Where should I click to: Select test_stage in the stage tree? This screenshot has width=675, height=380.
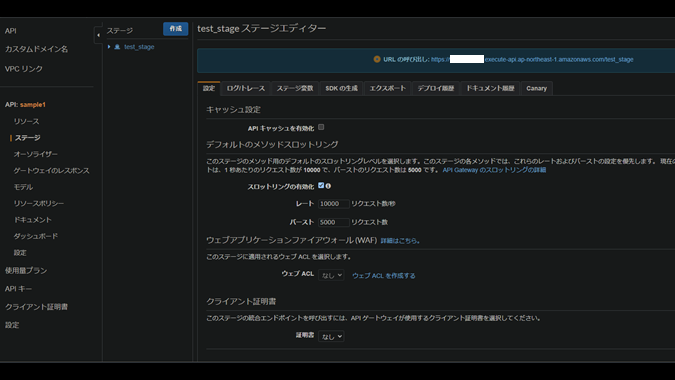(x=139, y=46)
